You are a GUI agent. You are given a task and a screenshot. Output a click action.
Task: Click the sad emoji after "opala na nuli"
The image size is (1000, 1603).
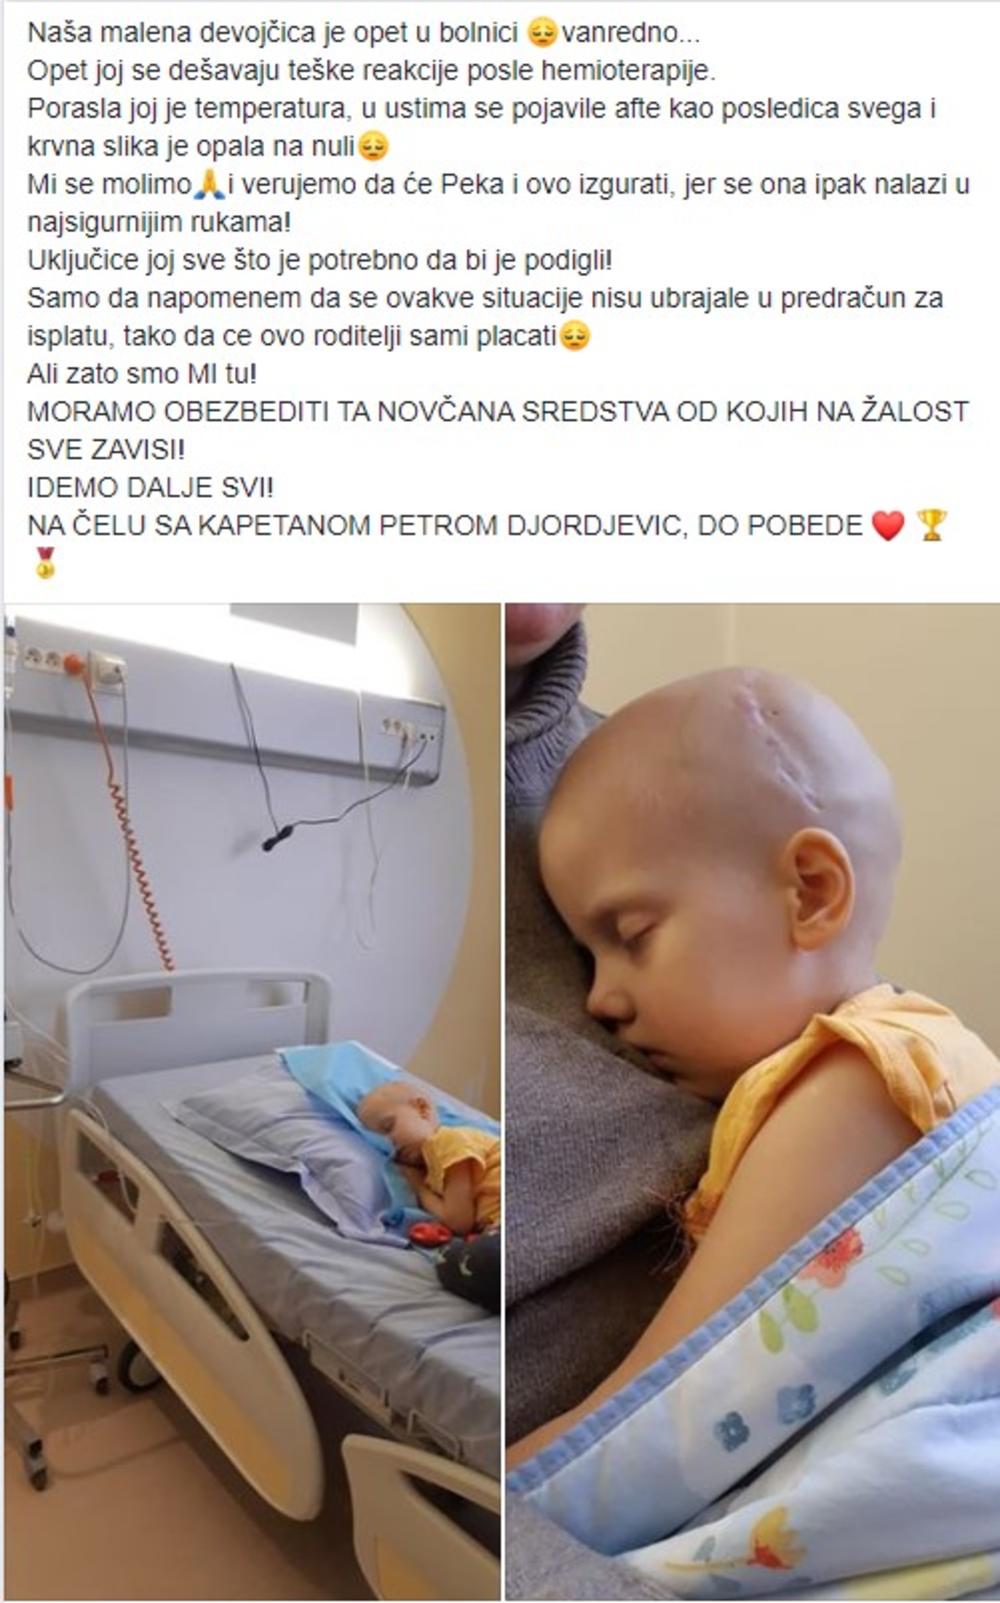tap(373, 147)
